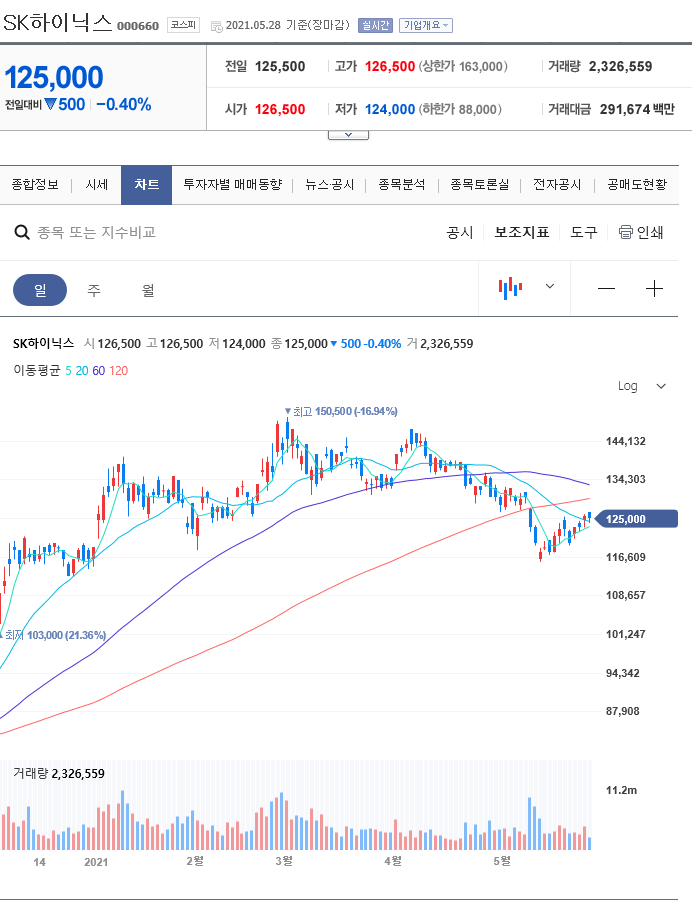Screen dimensions: 692x911
Task: Open the 전자공시 tab
Action: (557, 185)
